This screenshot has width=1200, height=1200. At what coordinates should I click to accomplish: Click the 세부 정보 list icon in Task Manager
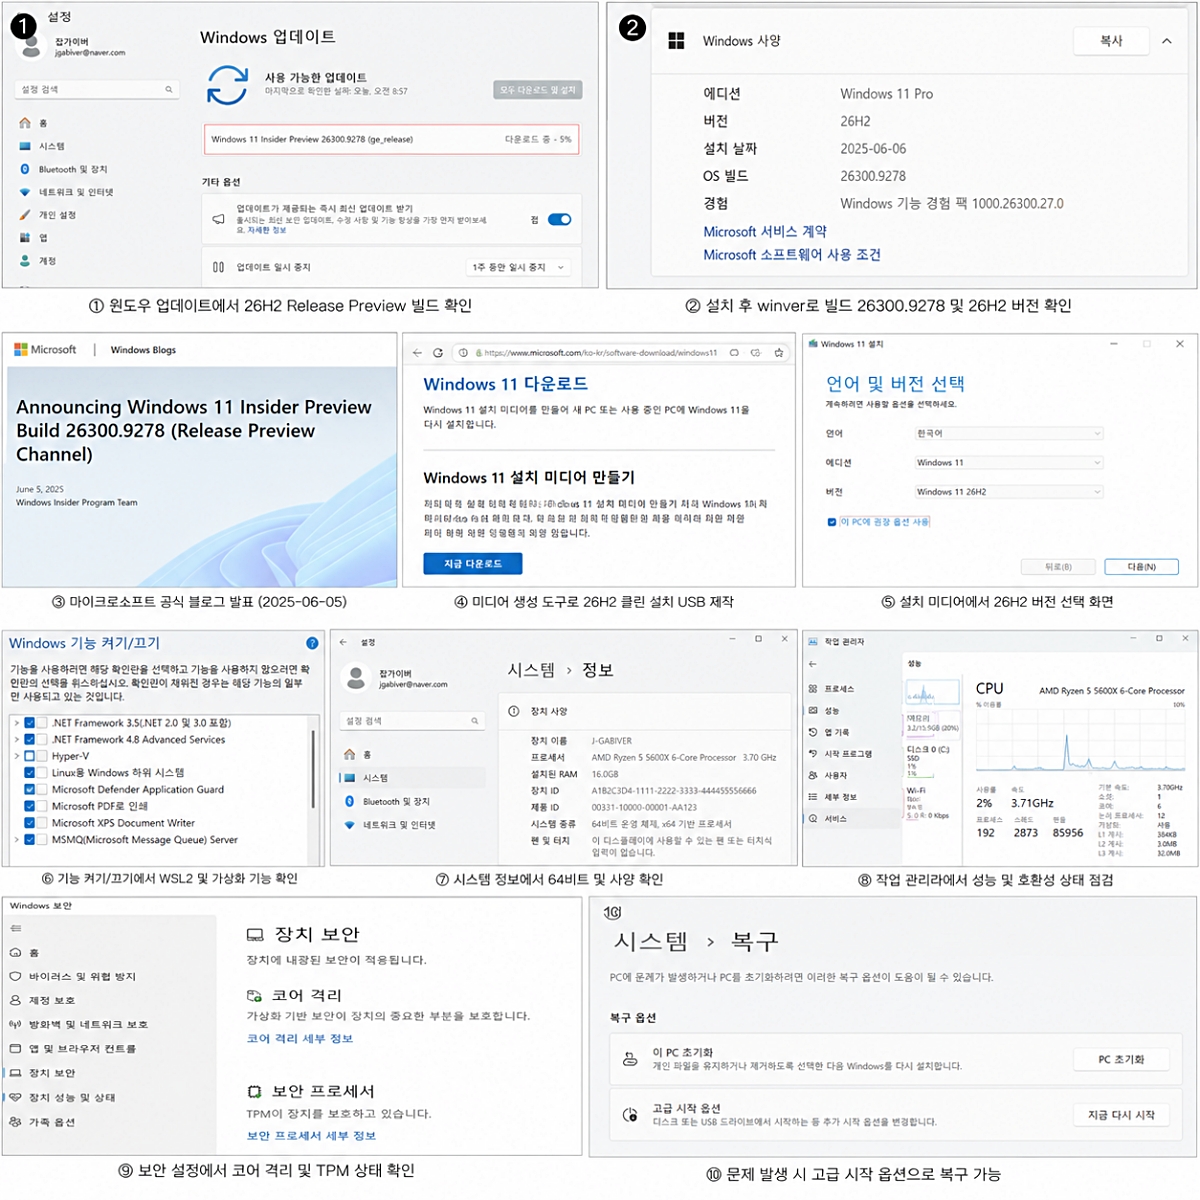pos(813,797)
